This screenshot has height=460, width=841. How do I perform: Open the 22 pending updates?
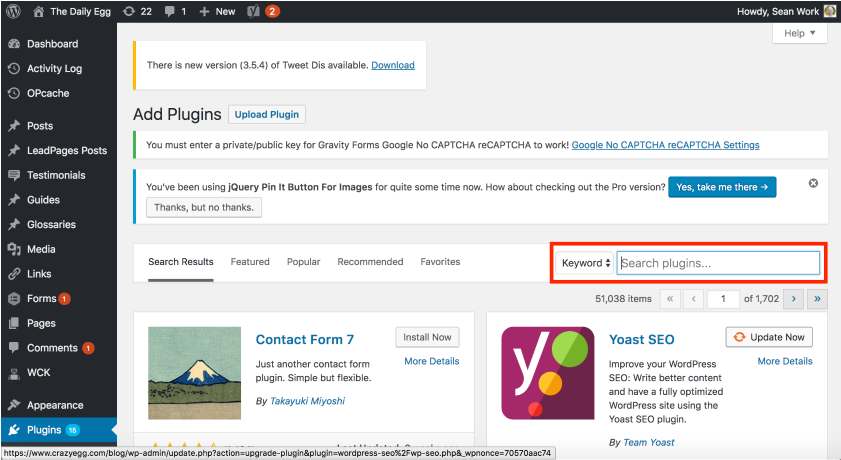point(137,11)
